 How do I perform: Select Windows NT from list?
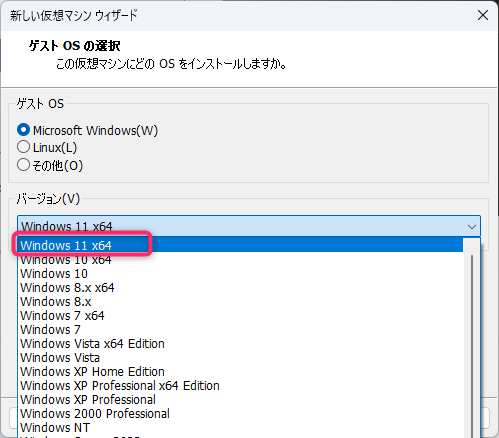(241, 428)
